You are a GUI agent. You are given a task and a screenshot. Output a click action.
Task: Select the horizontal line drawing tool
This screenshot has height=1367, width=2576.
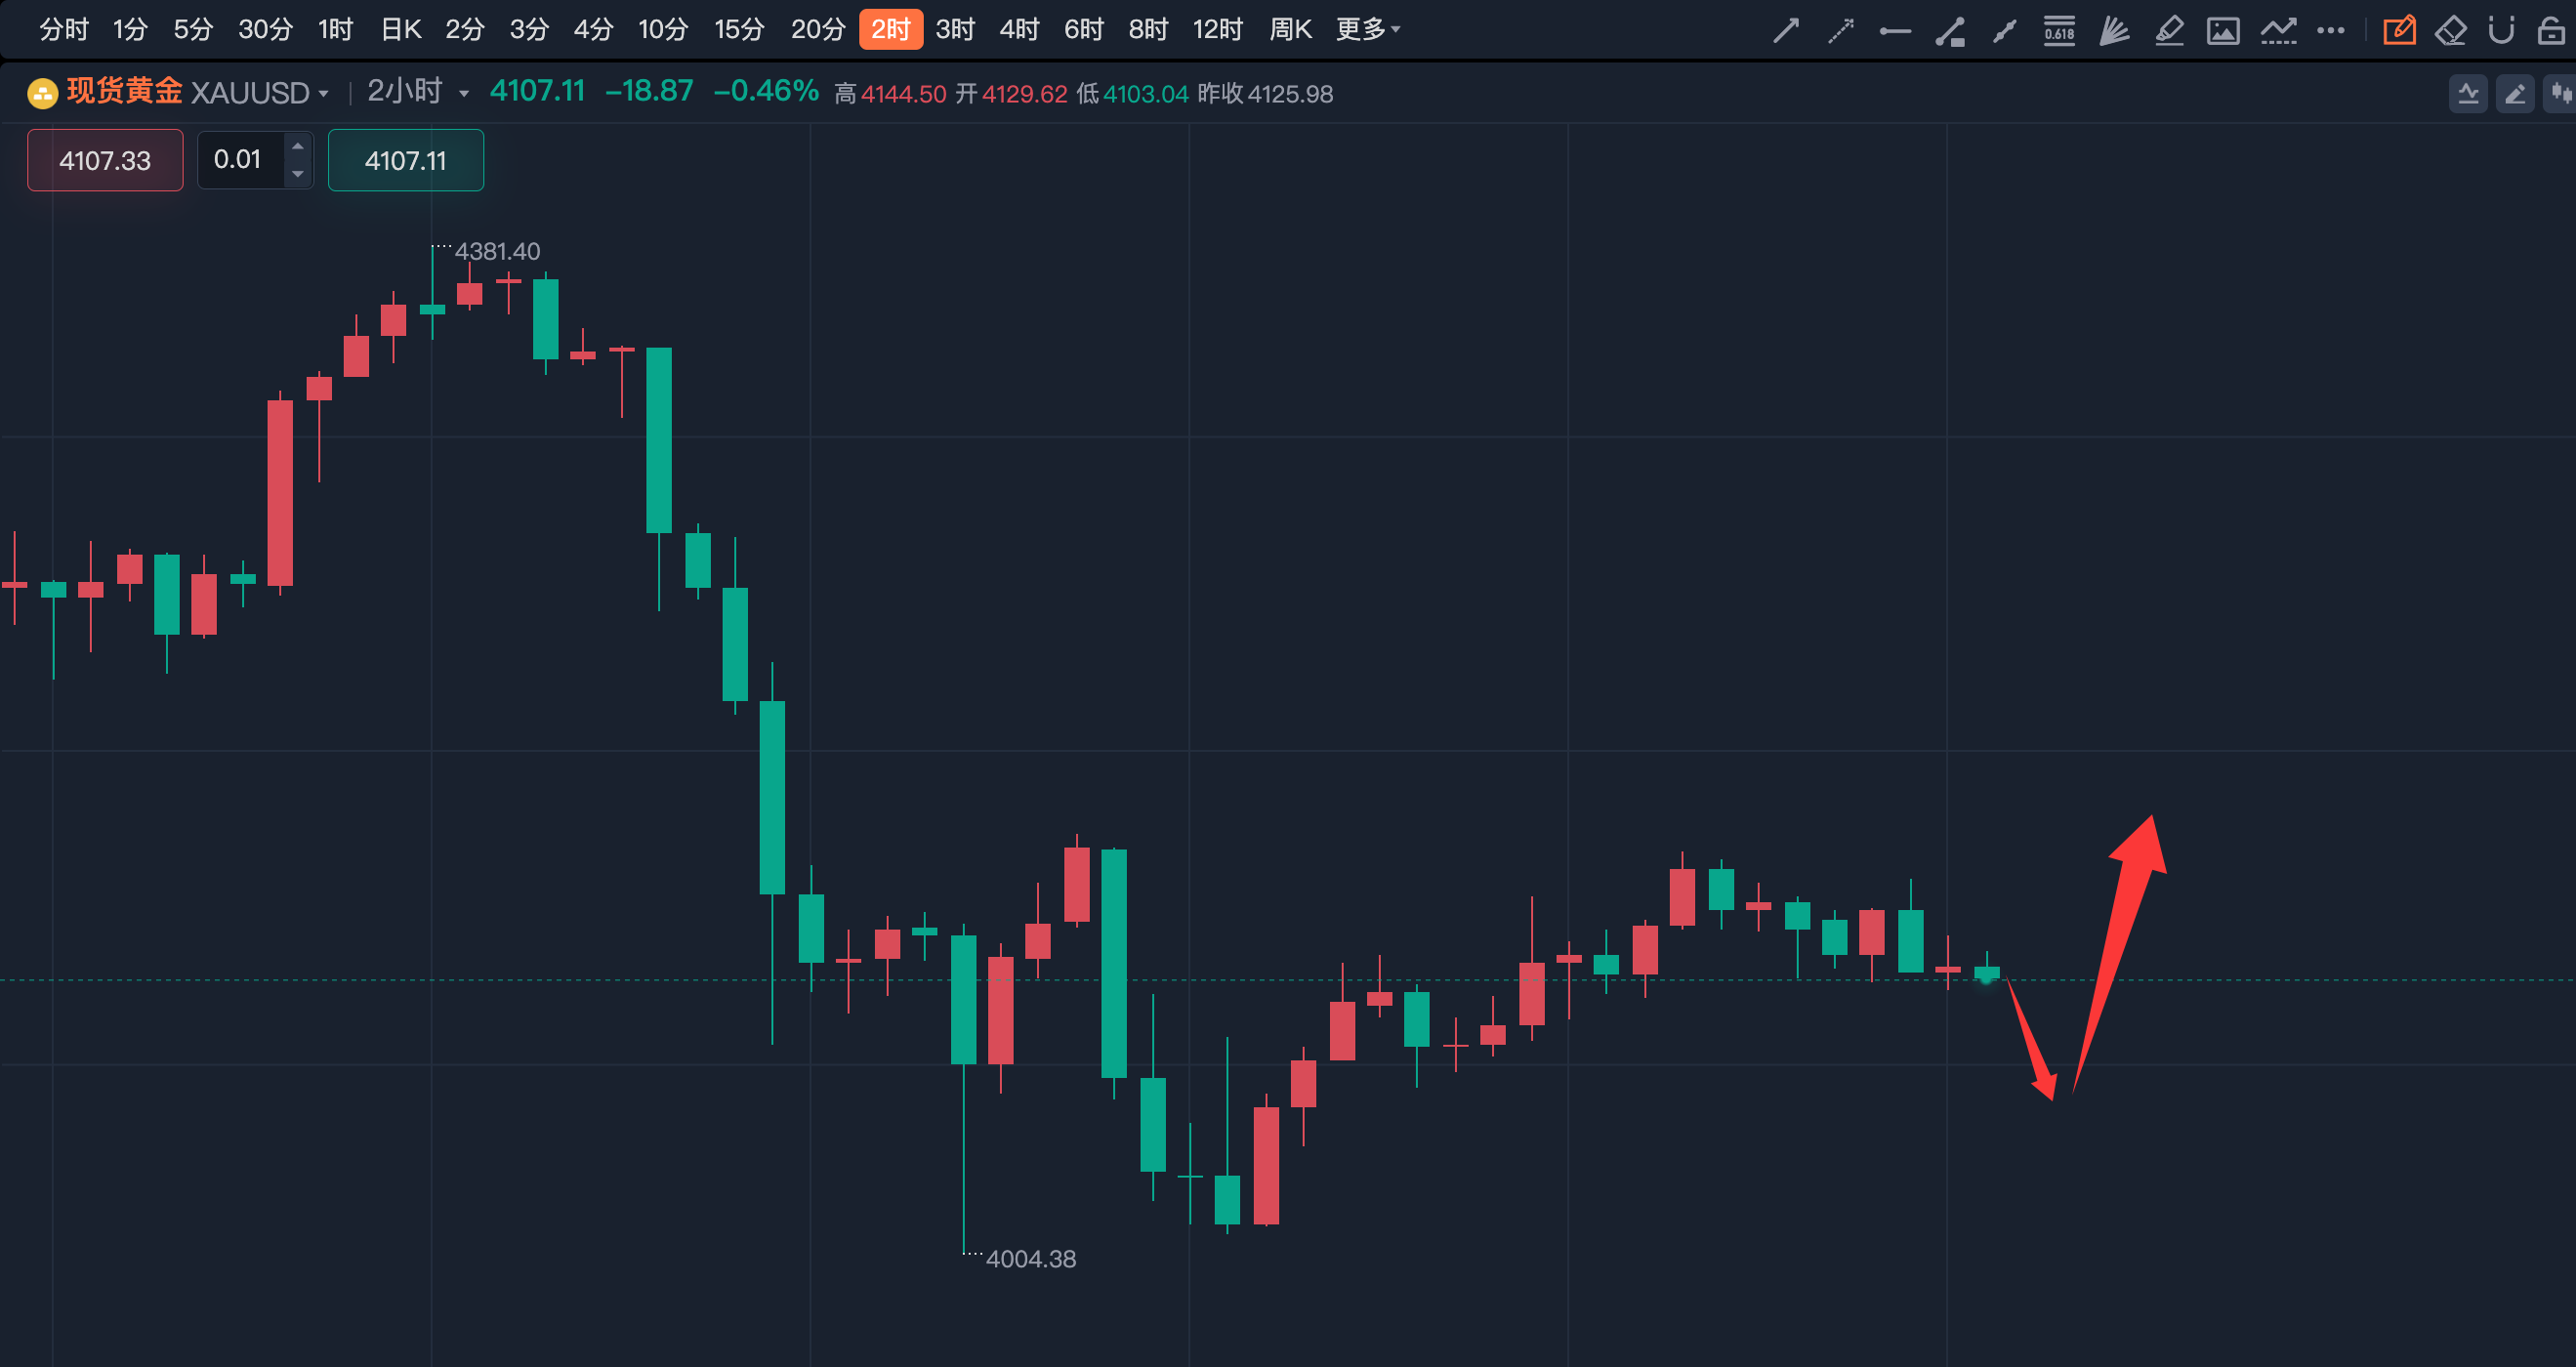click(x=1895, y=31)
